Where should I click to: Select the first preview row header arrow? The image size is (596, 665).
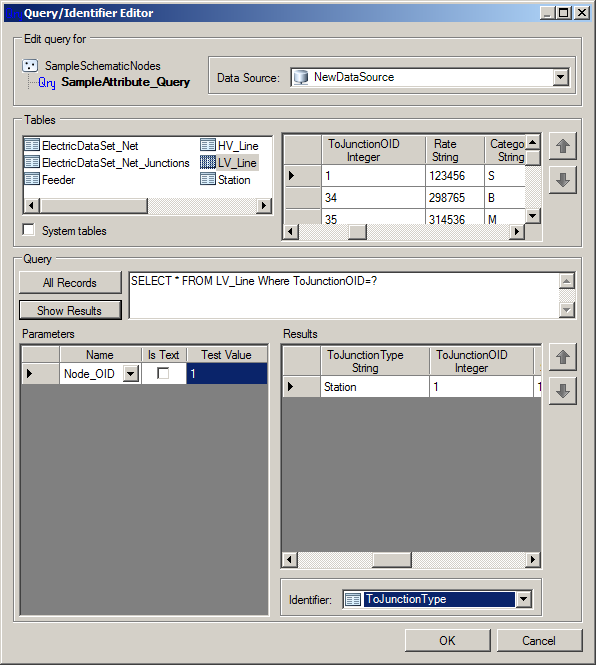pos(302,176)
